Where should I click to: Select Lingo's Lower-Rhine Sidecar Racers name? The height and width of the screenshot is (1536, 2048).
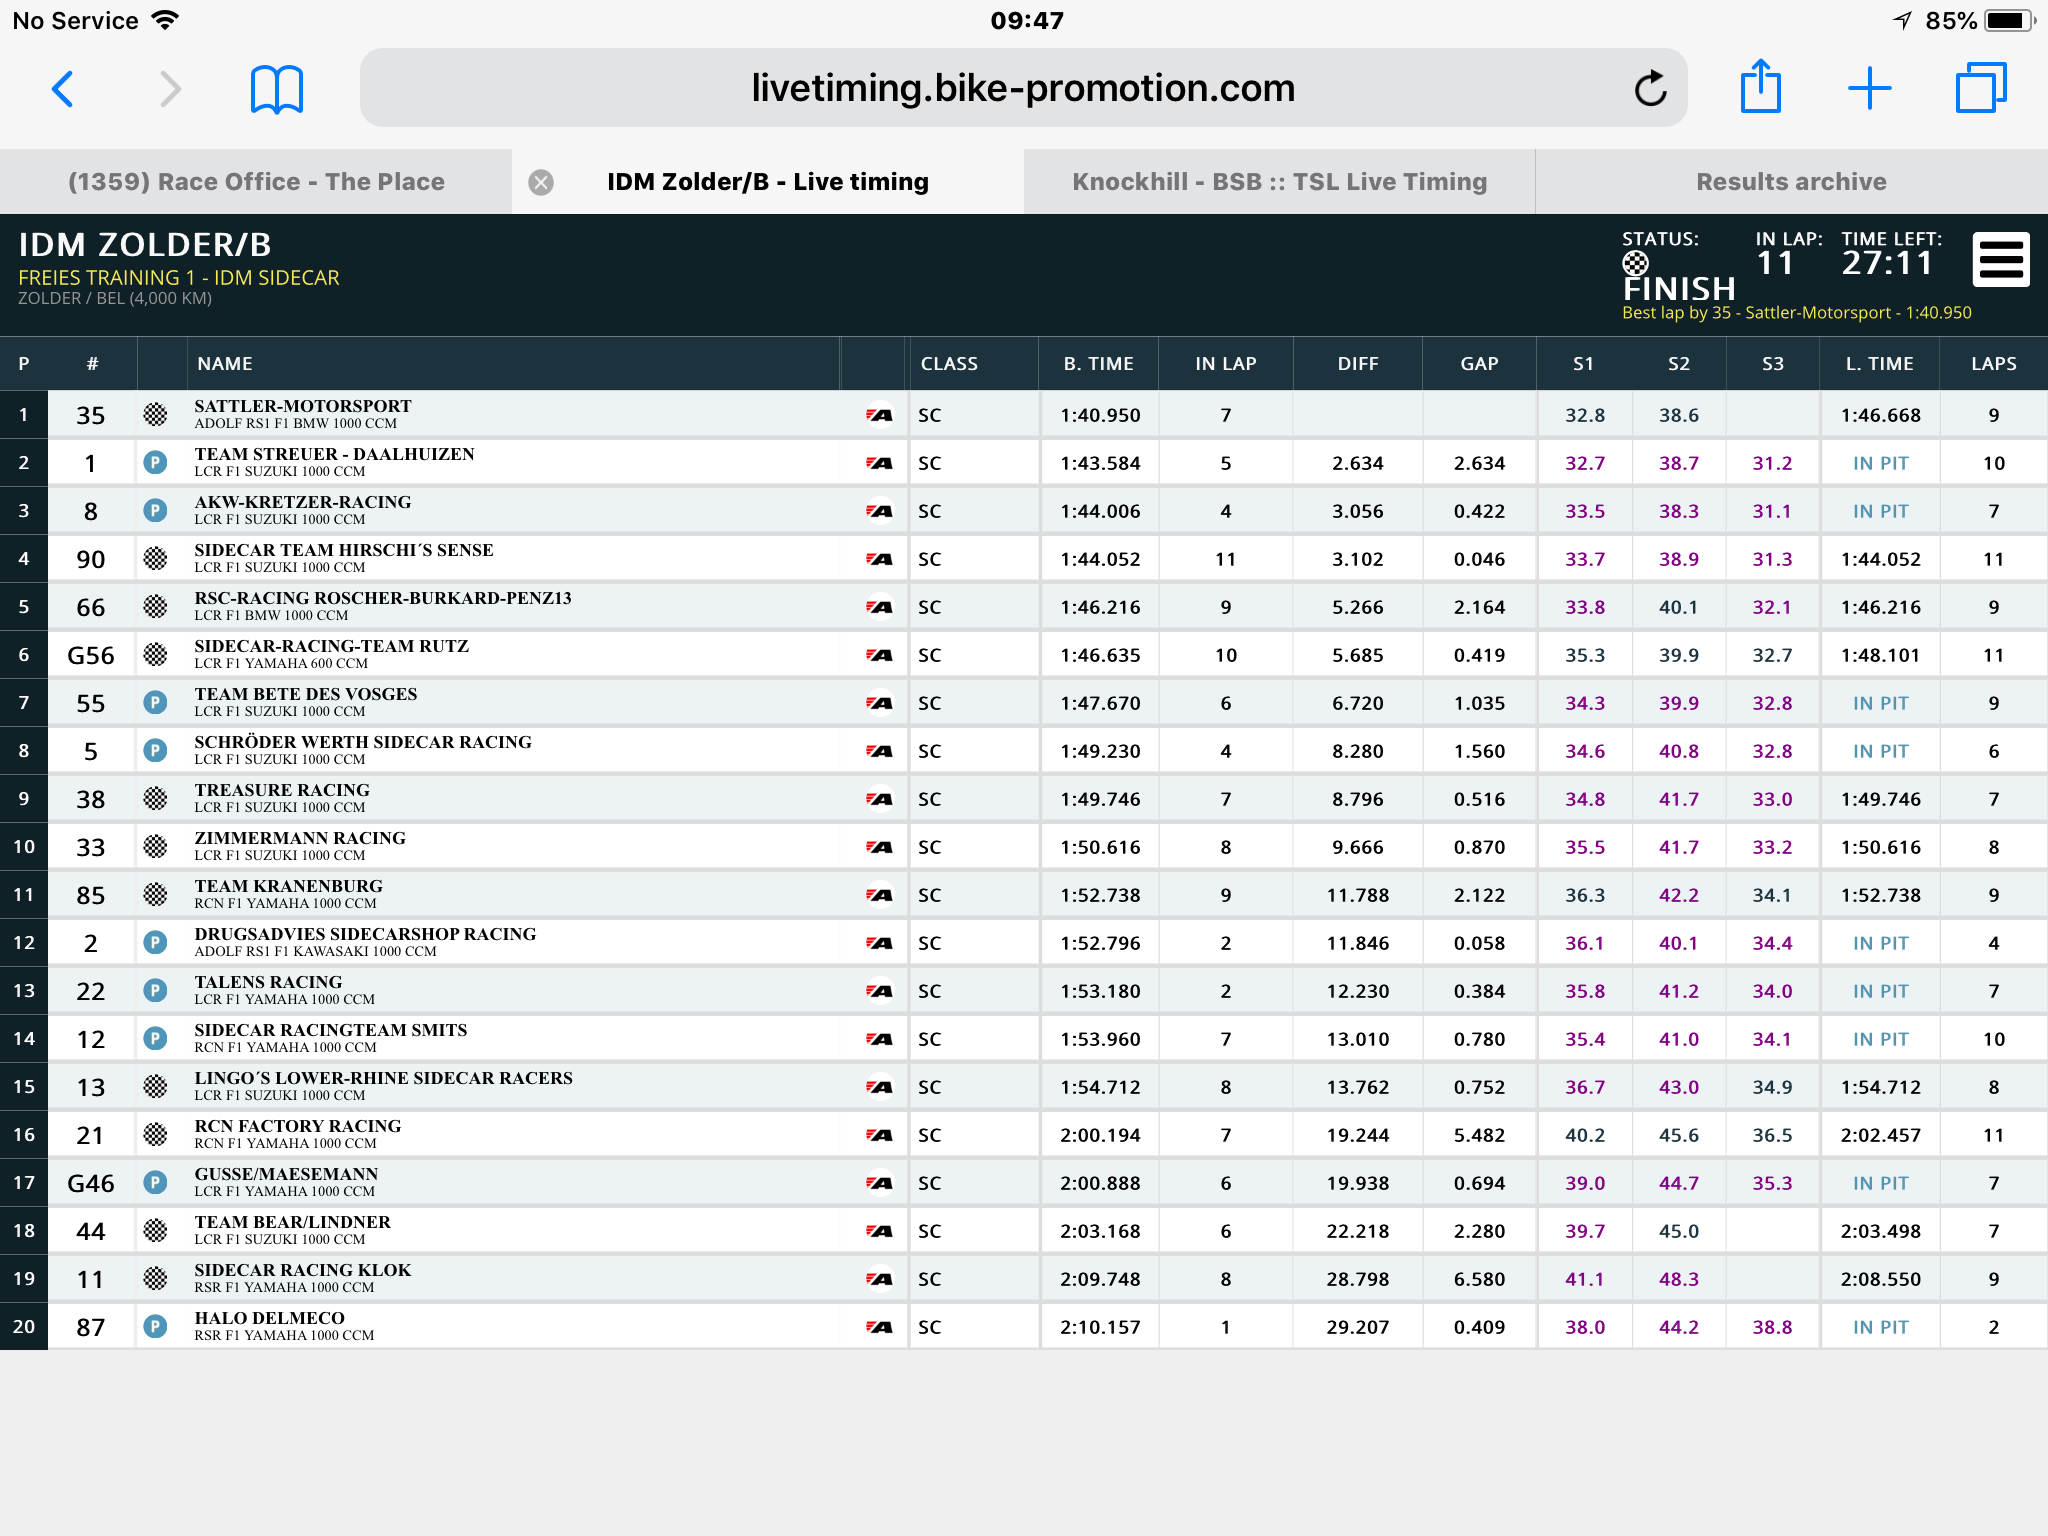(384, 1078)
